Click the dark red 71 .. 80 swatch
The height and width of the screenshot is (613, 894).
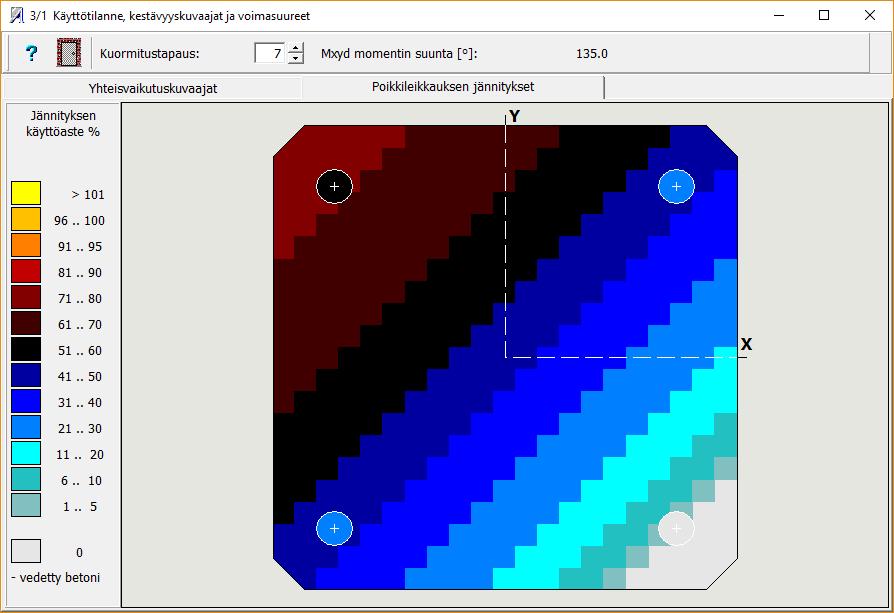26,297
